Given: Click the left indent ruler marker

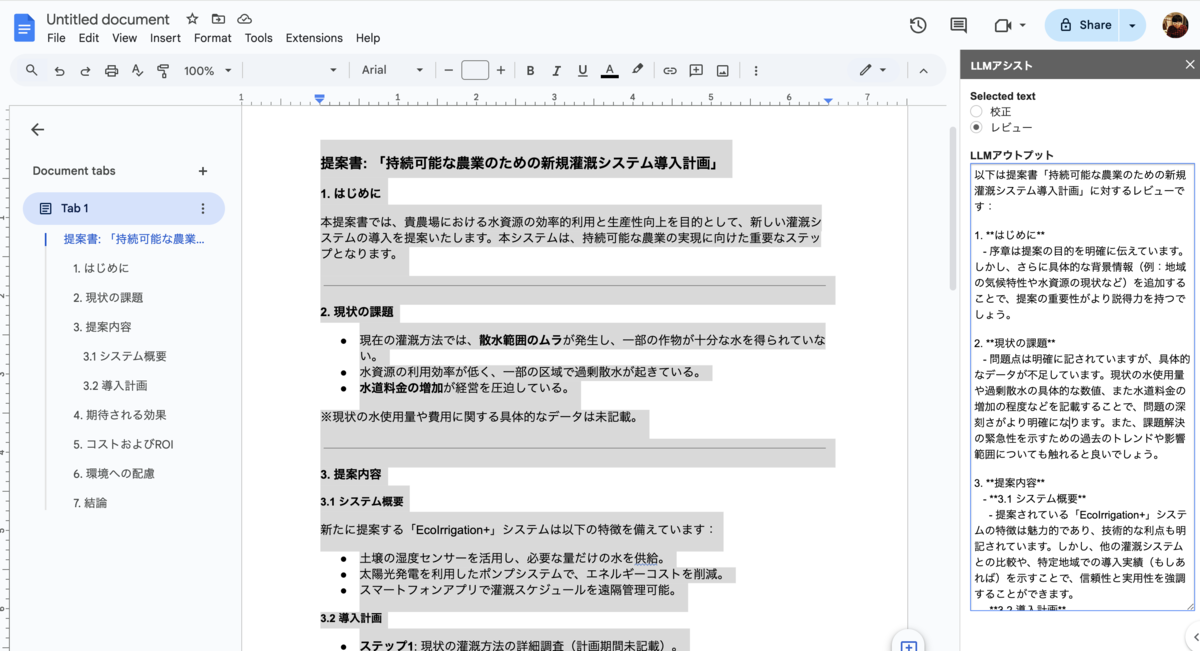Looking at the screenshot, I should (x=319, y=98).
